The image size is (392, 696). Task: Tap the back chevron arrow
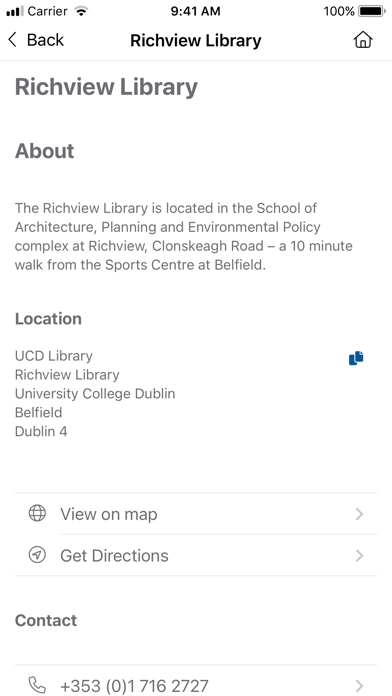[12, 40]
